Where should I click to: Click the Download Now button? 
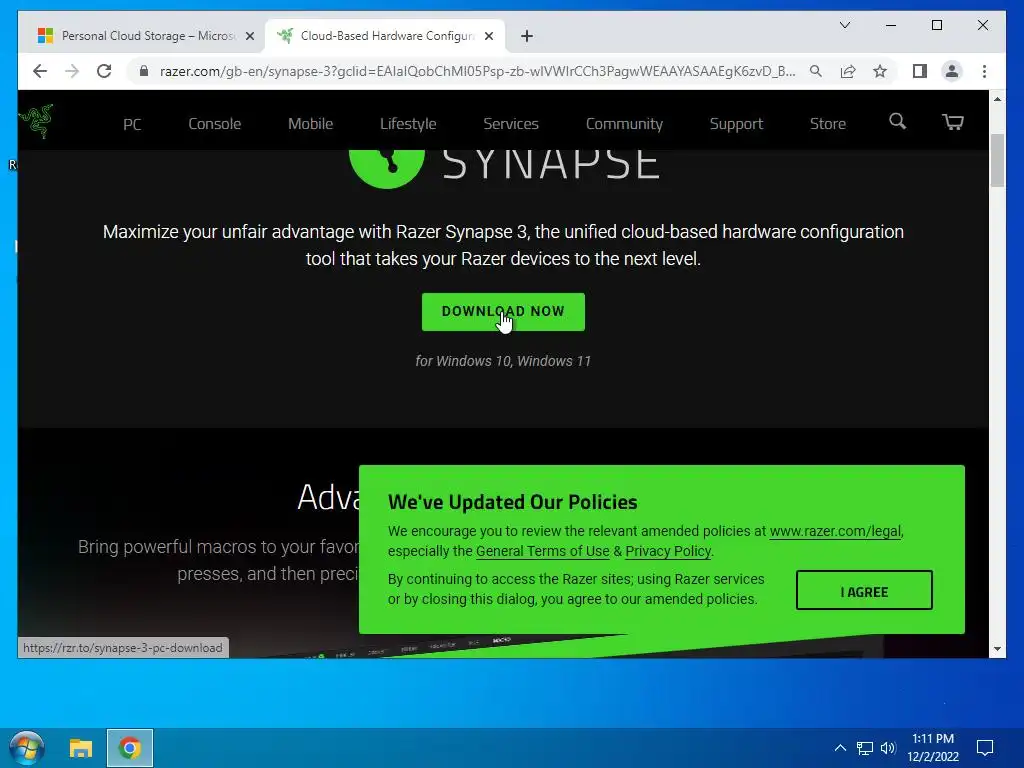point(503,312)
